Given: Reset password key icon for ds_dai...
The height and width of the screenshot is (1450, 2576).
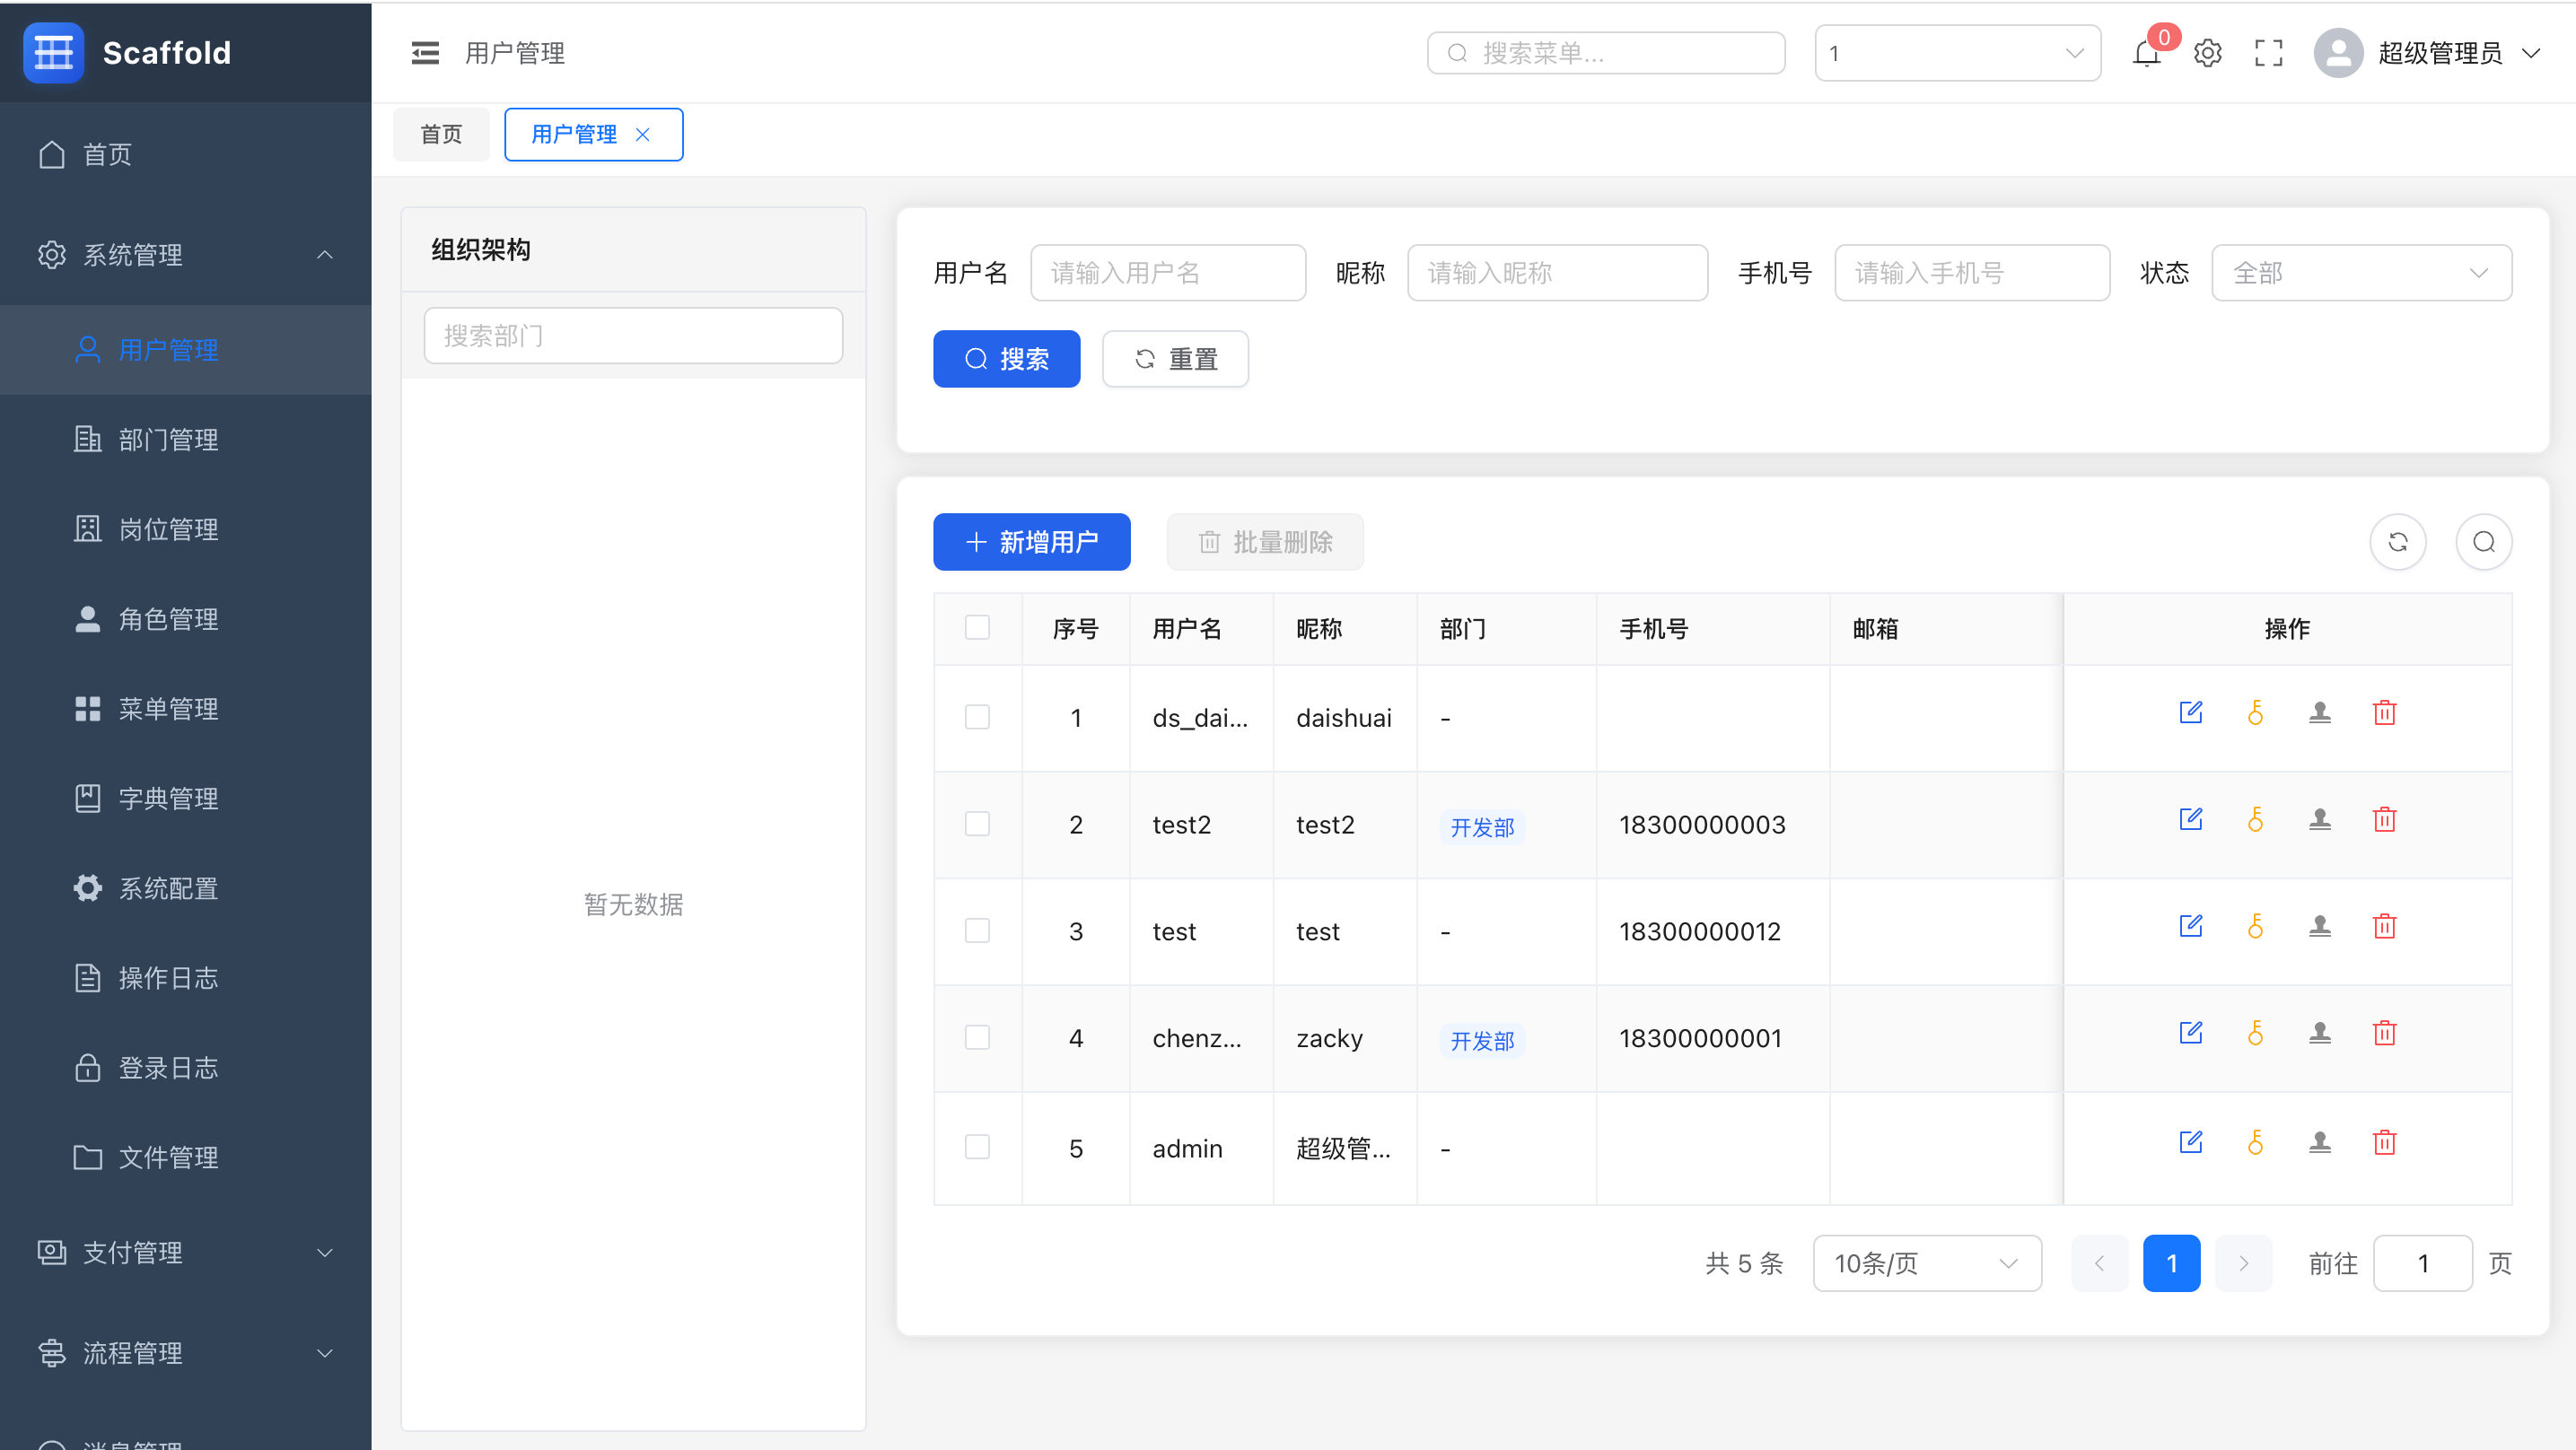Looking at the screenshot, I should coord(2256,713).
